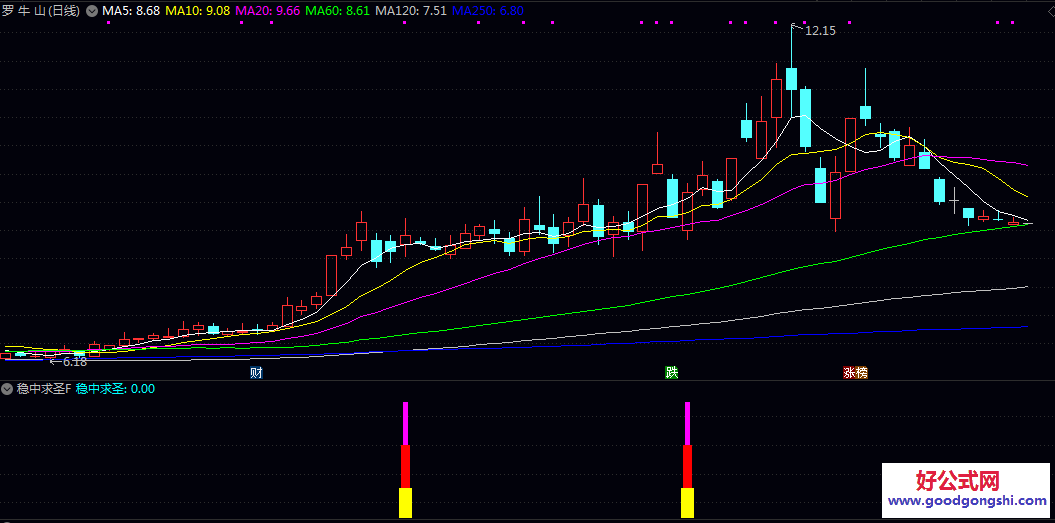Select the MA5: 8.68 legend label
1055x523 pixels.
(x=130, y=11)
